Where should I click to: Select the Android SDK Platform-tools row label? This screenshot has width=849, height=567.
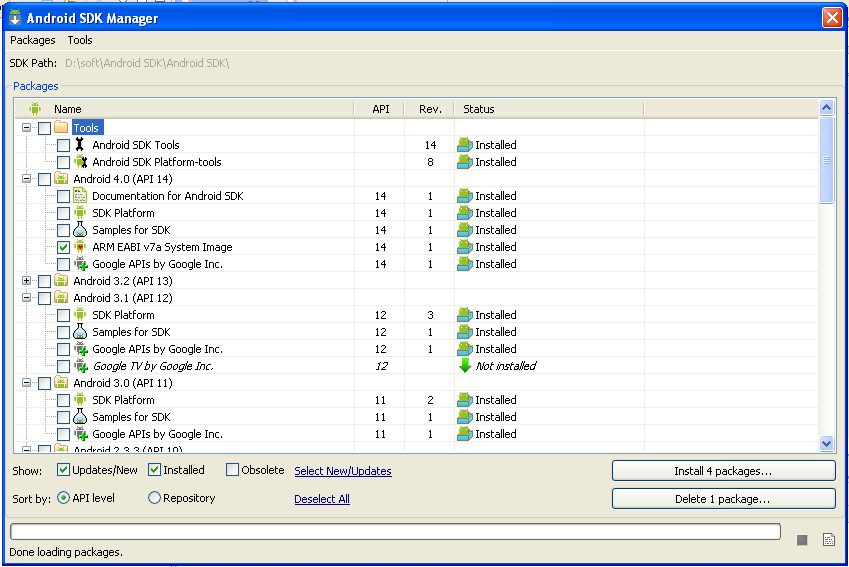(x=156, y=162)
